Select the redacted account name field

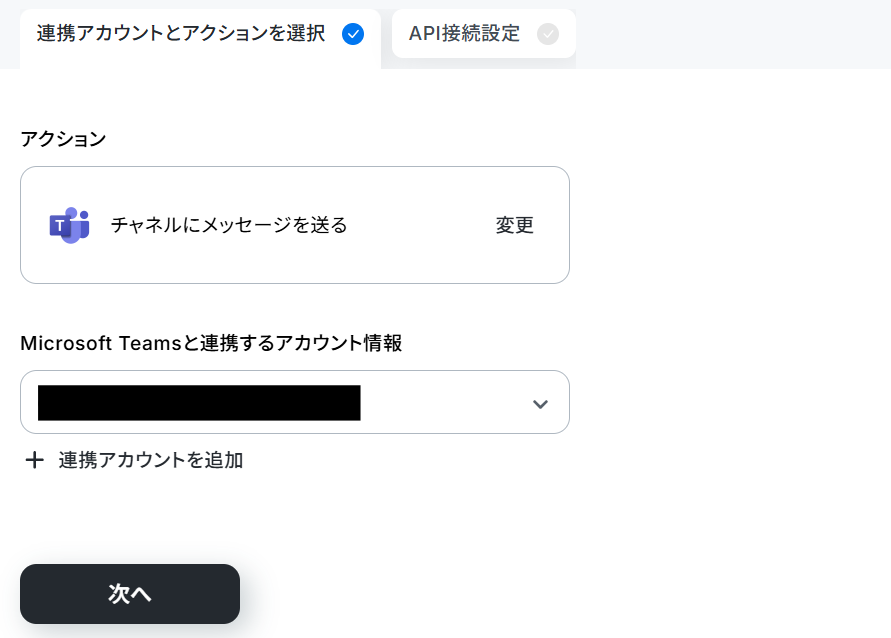coord(199,403)
